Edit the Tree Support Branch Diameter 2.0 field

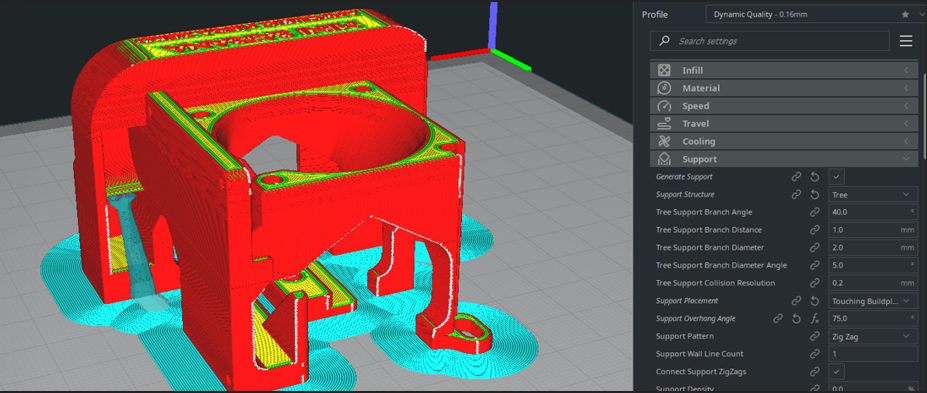(x=873, y=248)
